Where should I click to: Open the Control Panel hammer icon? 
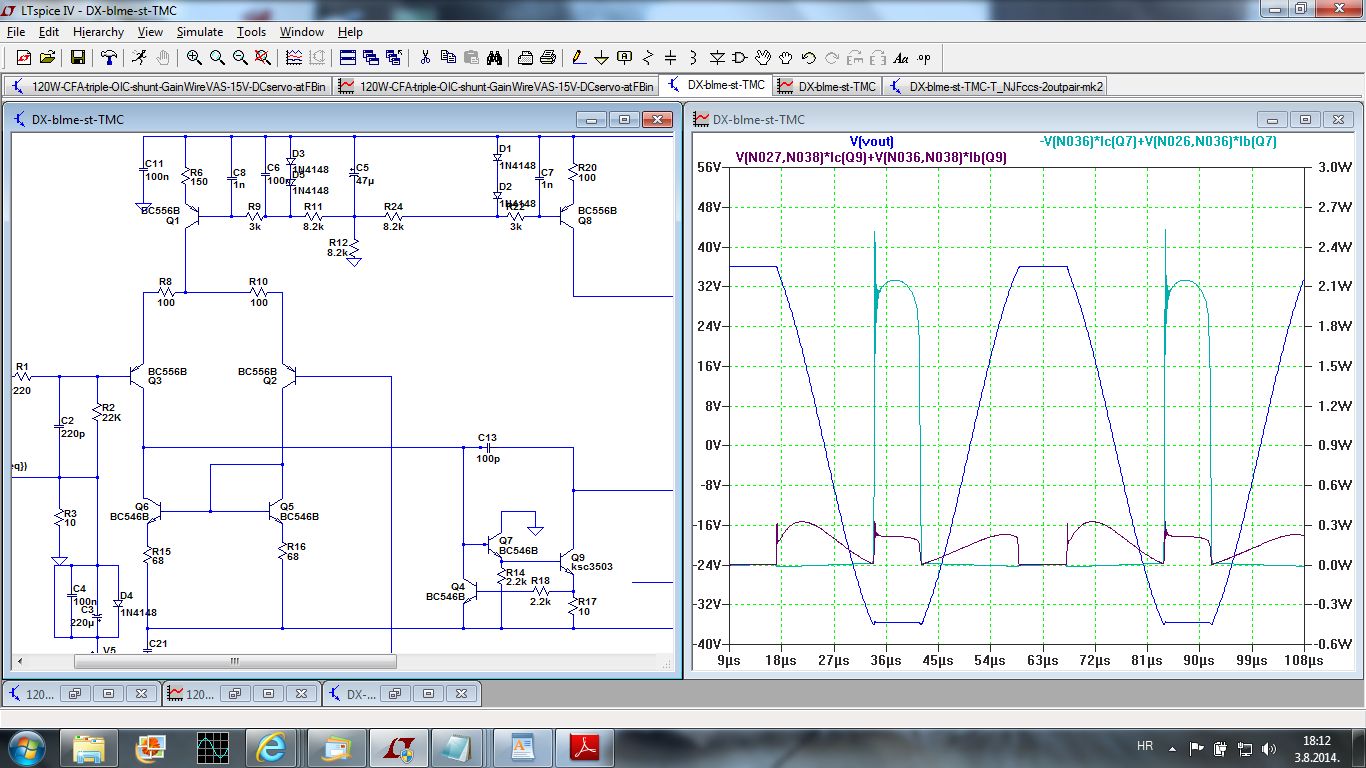point(108,57)
